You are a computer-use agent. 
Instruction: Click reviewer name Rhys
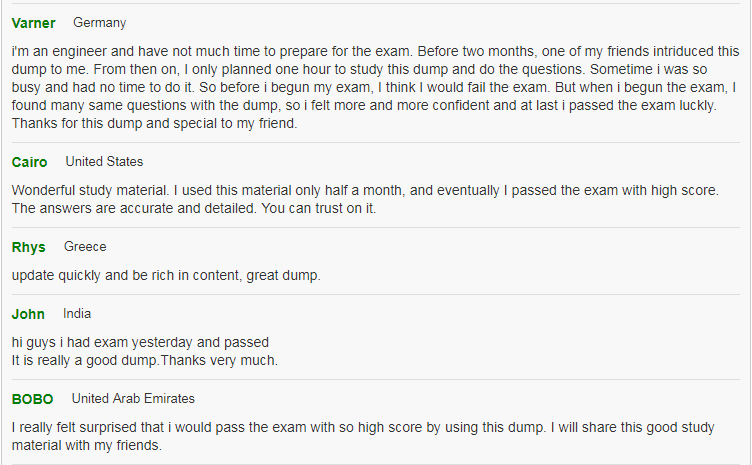click(29, 247)
